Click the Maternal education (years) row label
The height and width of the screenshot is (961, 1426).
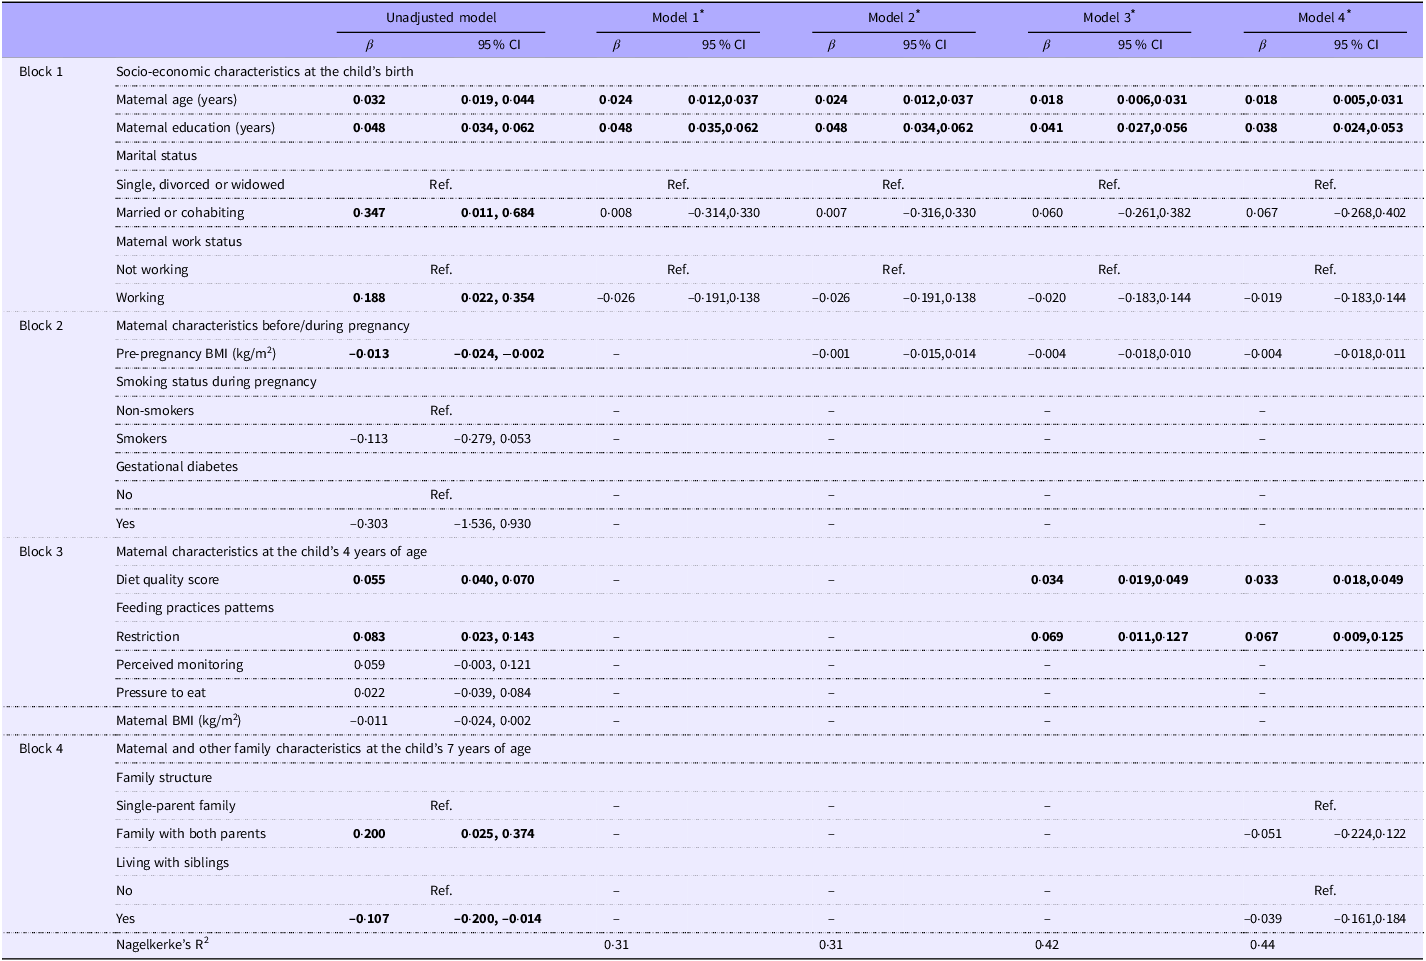(x=195, y=128)
